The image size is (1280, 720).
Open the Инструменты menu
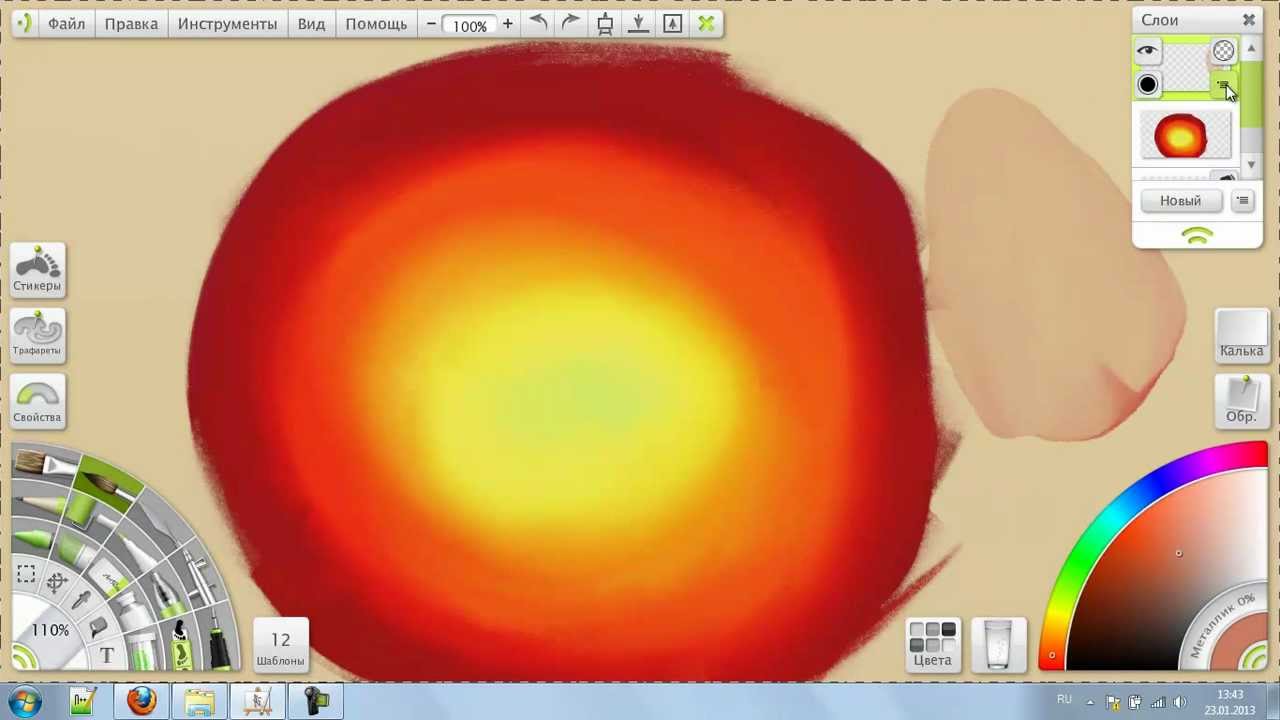tap(227, 23)
